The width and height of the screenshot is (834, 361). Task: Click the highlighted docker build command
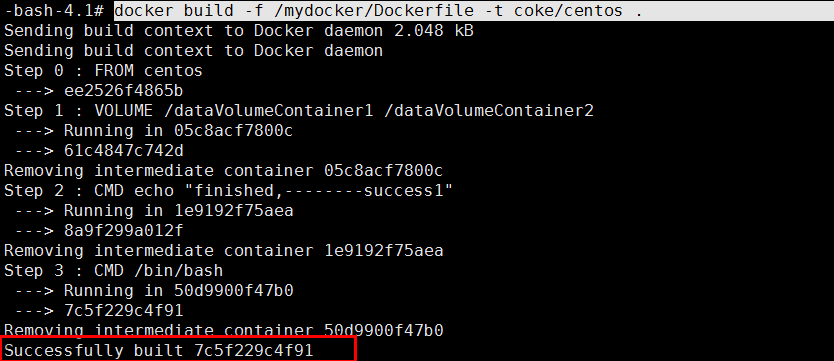pyautogui.click(x=378, y=11)
